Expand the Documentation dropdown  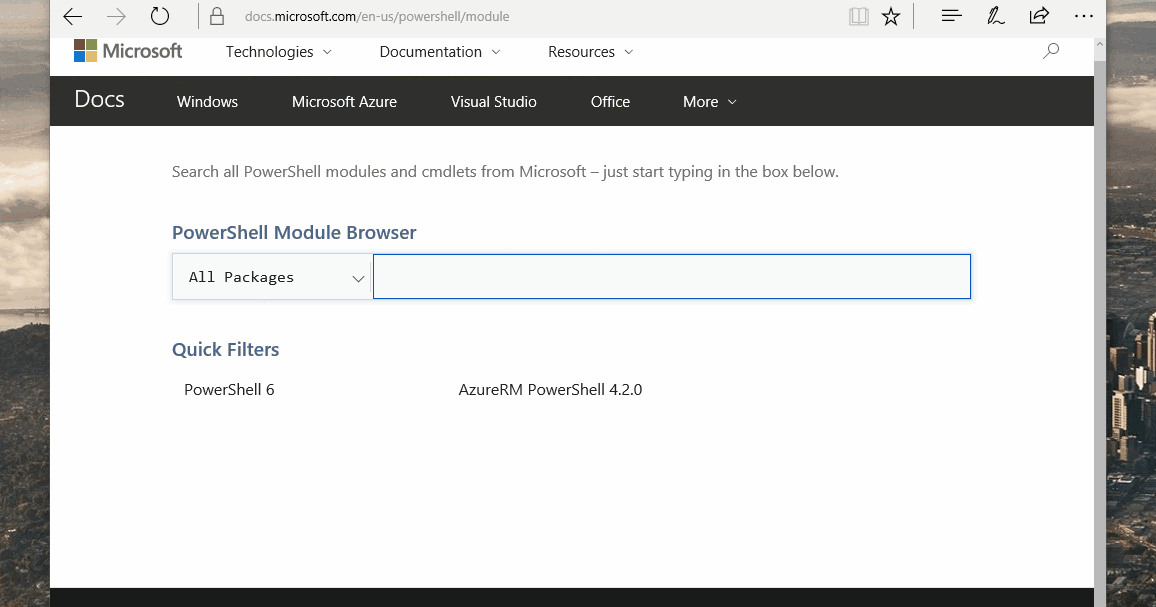[x=440, y=52]
